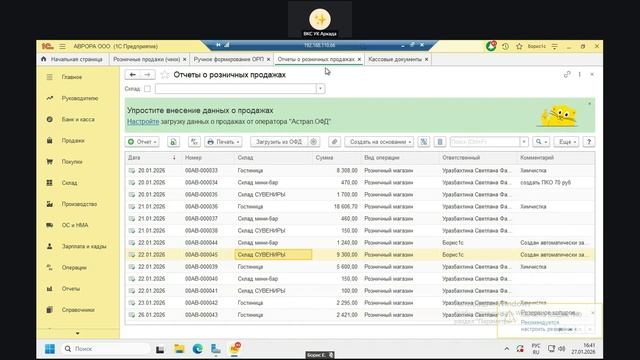This screenshot has width=640, height=360.
Task: Click into the Поиск (Ctrl+F) search field
Action: (484, 142)
